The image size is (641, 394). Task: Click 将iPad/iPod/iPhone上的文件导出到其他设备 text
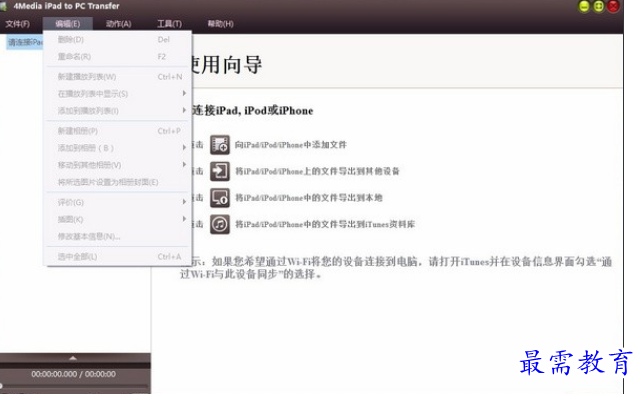(317, 171)
